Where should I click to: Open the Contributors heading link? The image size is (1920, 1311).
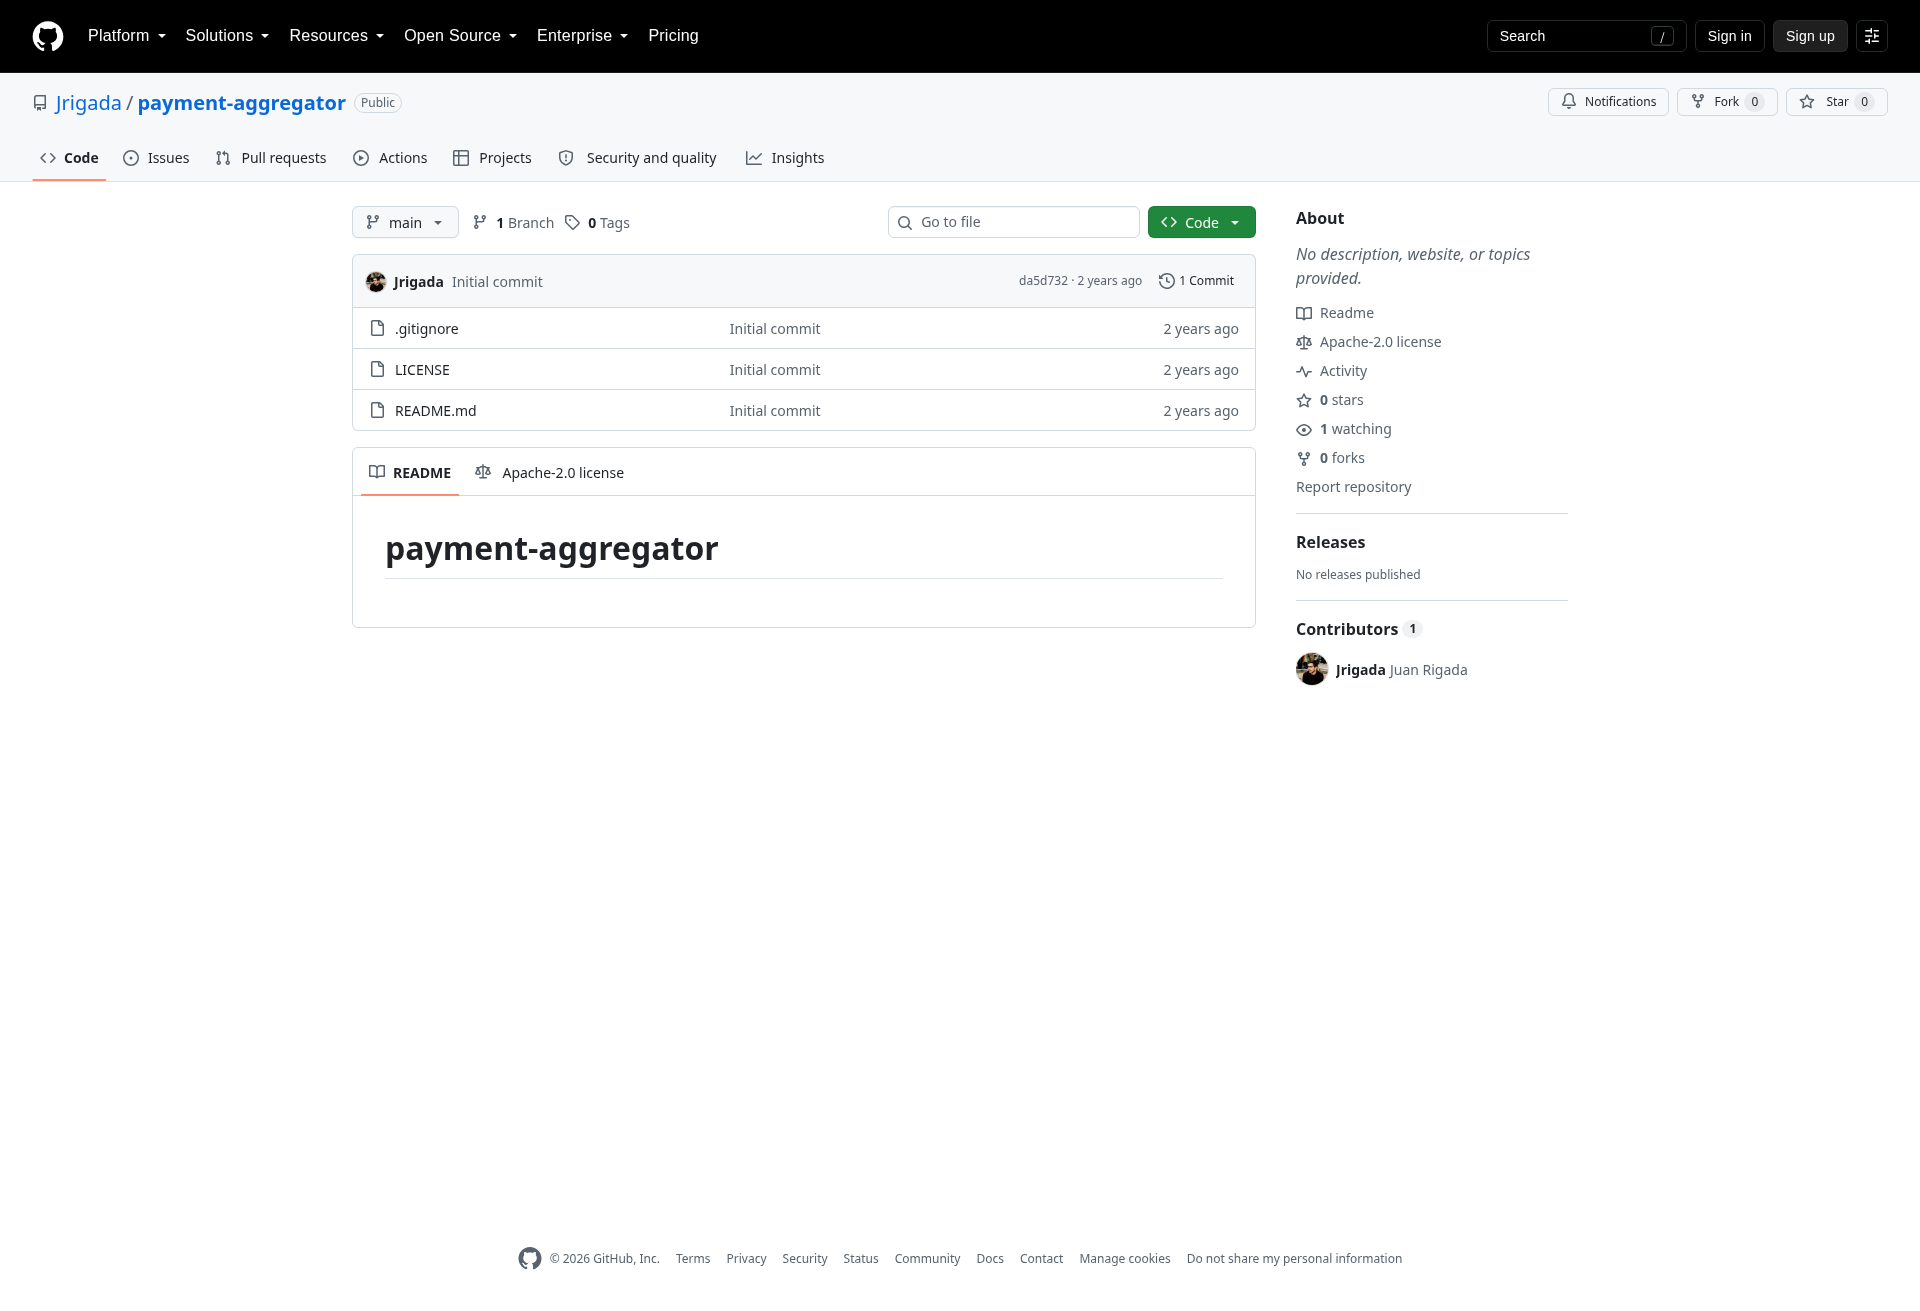1358,629
